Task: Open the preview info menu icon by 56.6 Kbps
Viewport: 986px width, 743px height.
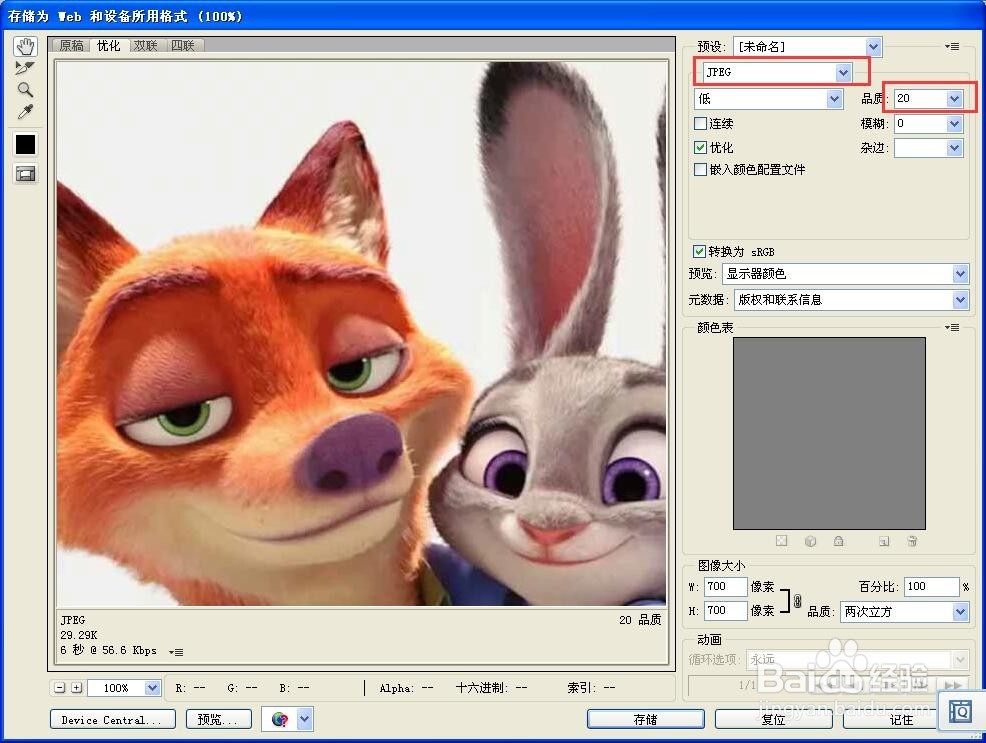Action: coord(176,652)
